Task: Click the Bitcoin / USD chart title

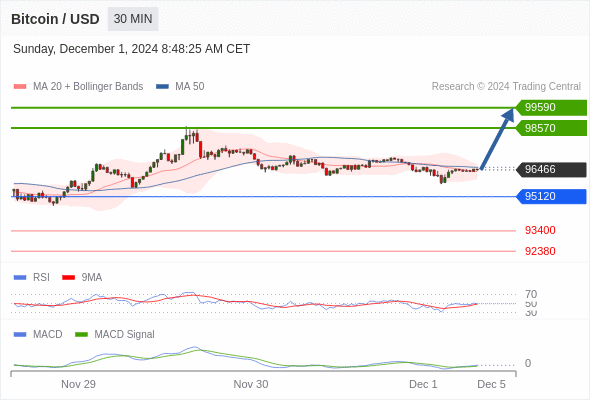Action: click(55, 19)
